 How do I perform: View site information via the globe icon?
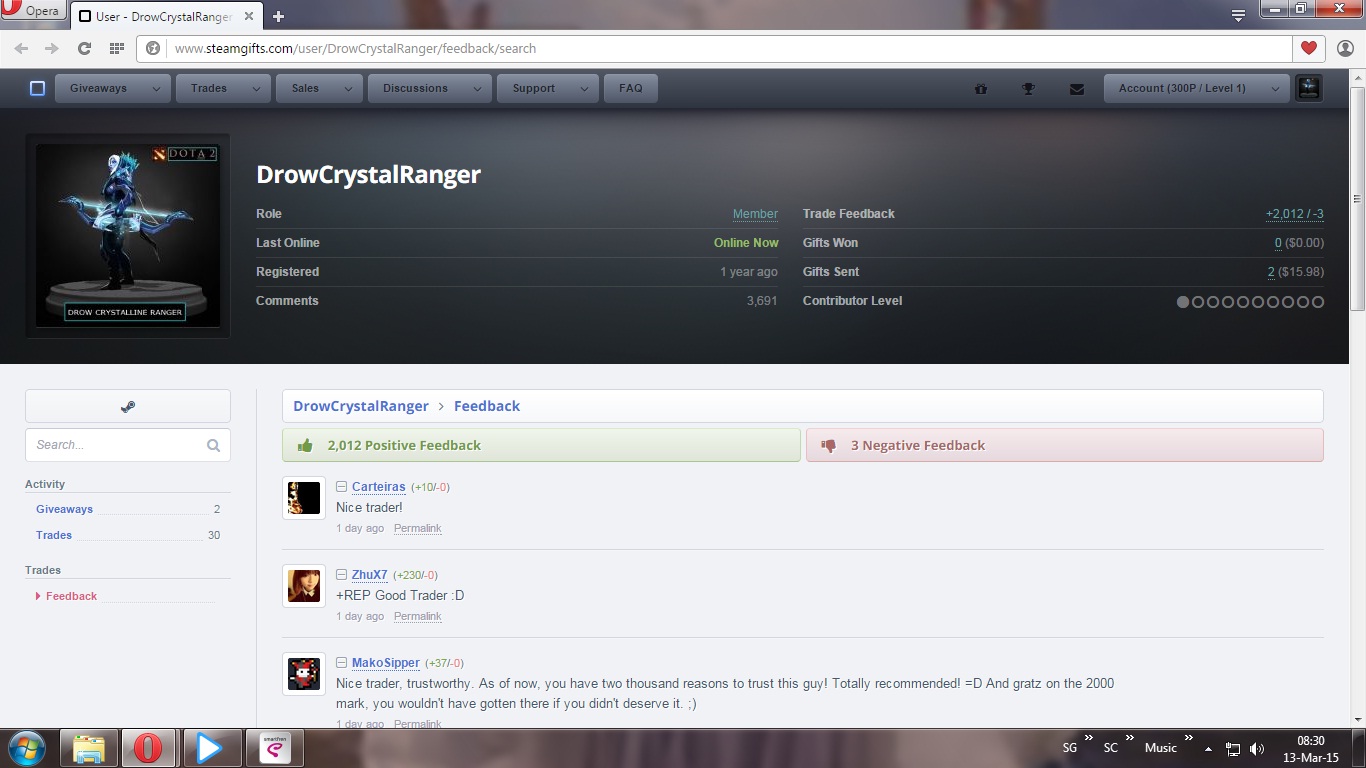[x=153, y=48]
